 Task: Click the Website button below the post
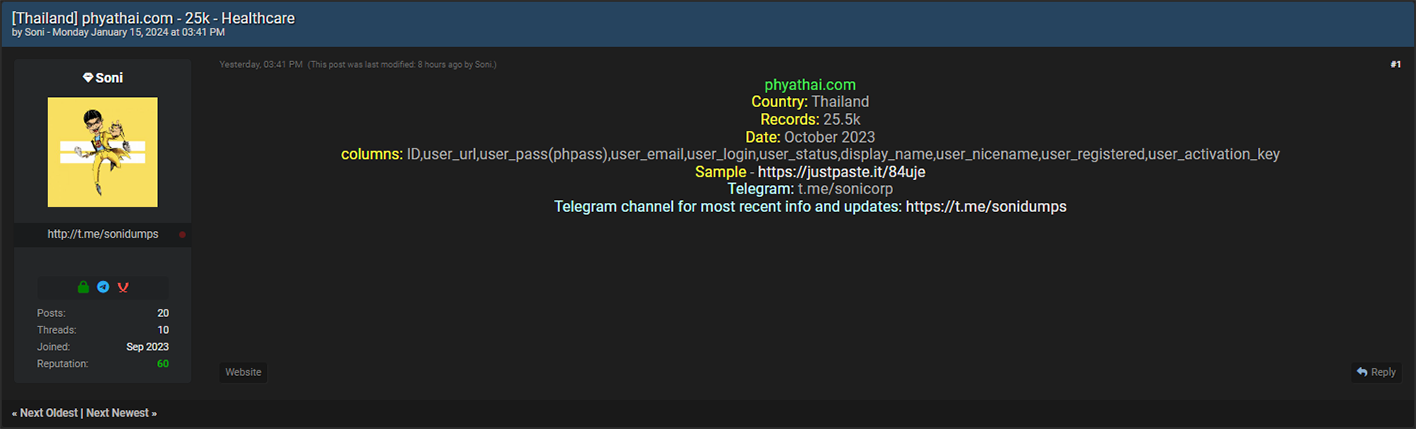click(x=243, y=372)
